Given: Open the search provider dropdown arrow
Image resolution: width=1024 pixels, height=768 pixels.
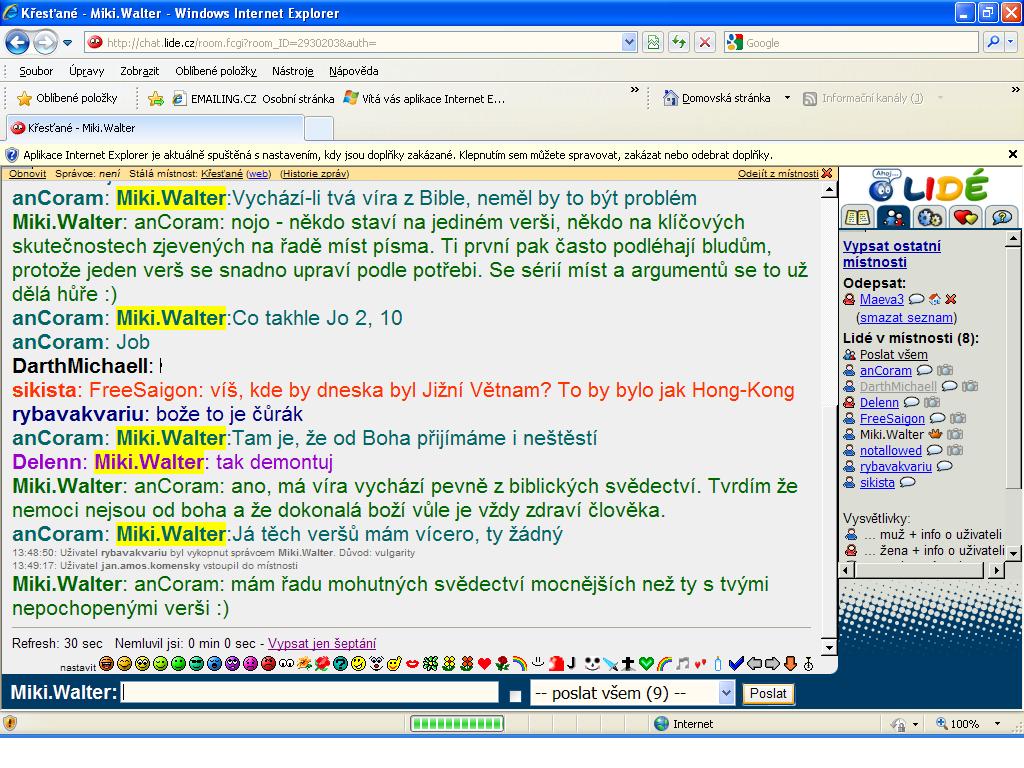Looking at the screenshot, I should (x=1010, y=42).
